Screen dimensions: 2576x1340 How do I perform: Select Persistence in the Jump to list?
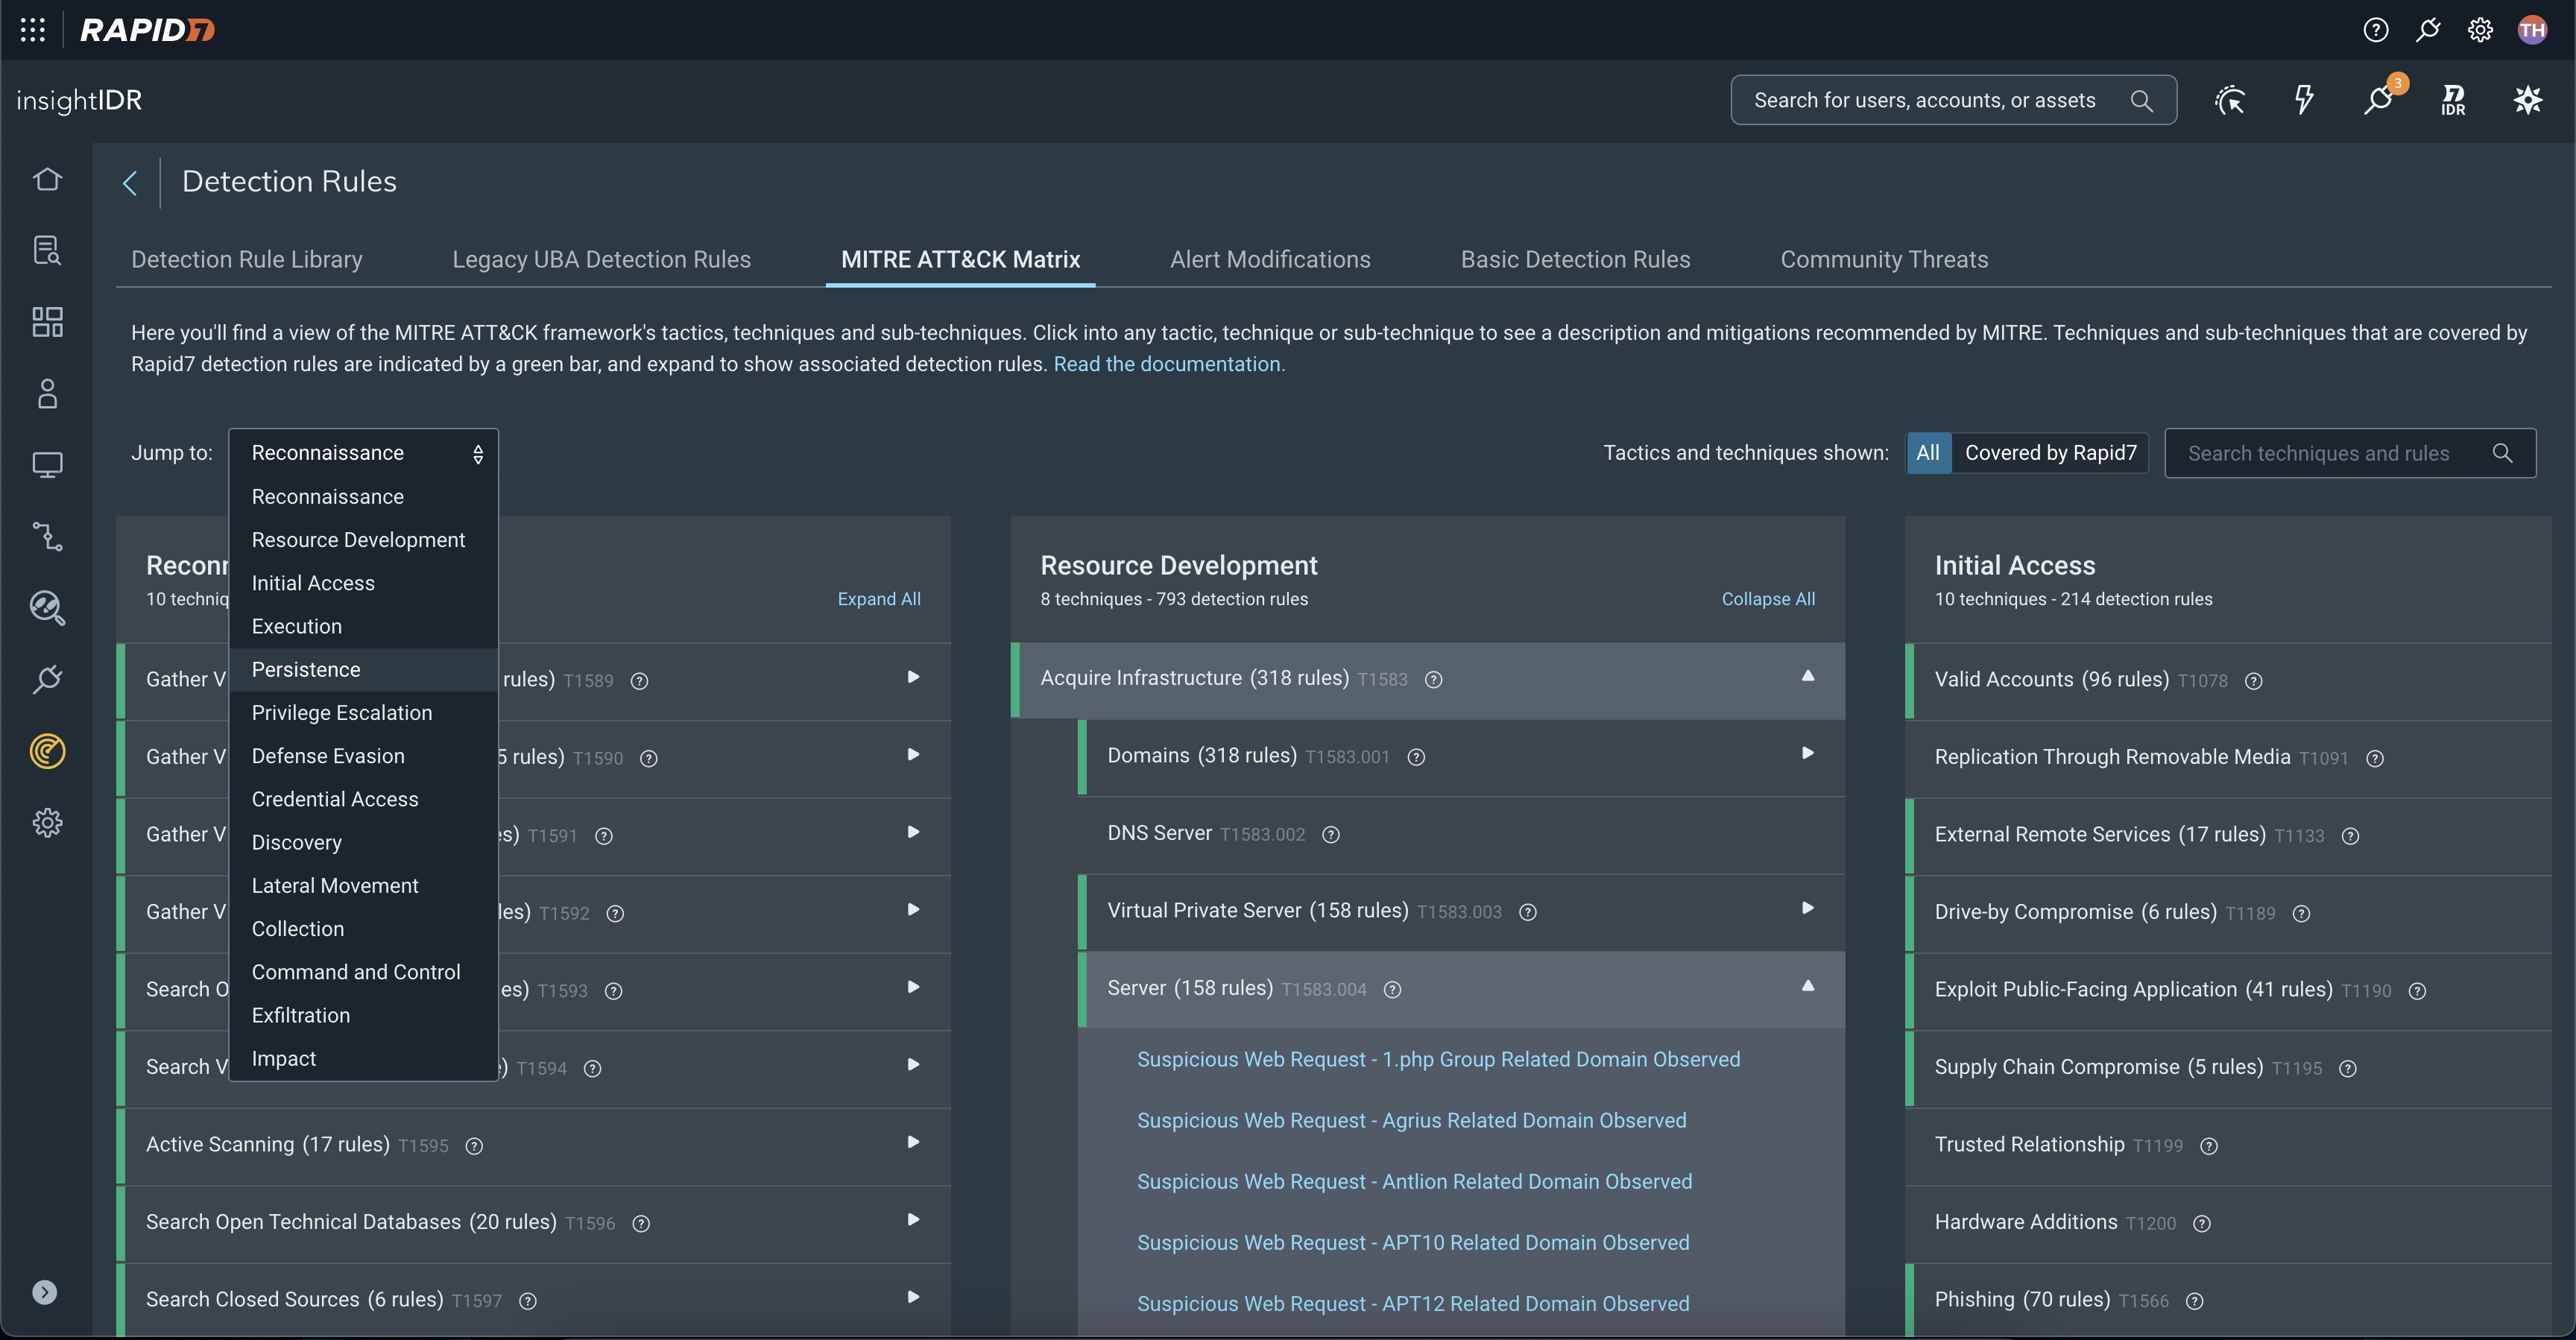(364, 670)
